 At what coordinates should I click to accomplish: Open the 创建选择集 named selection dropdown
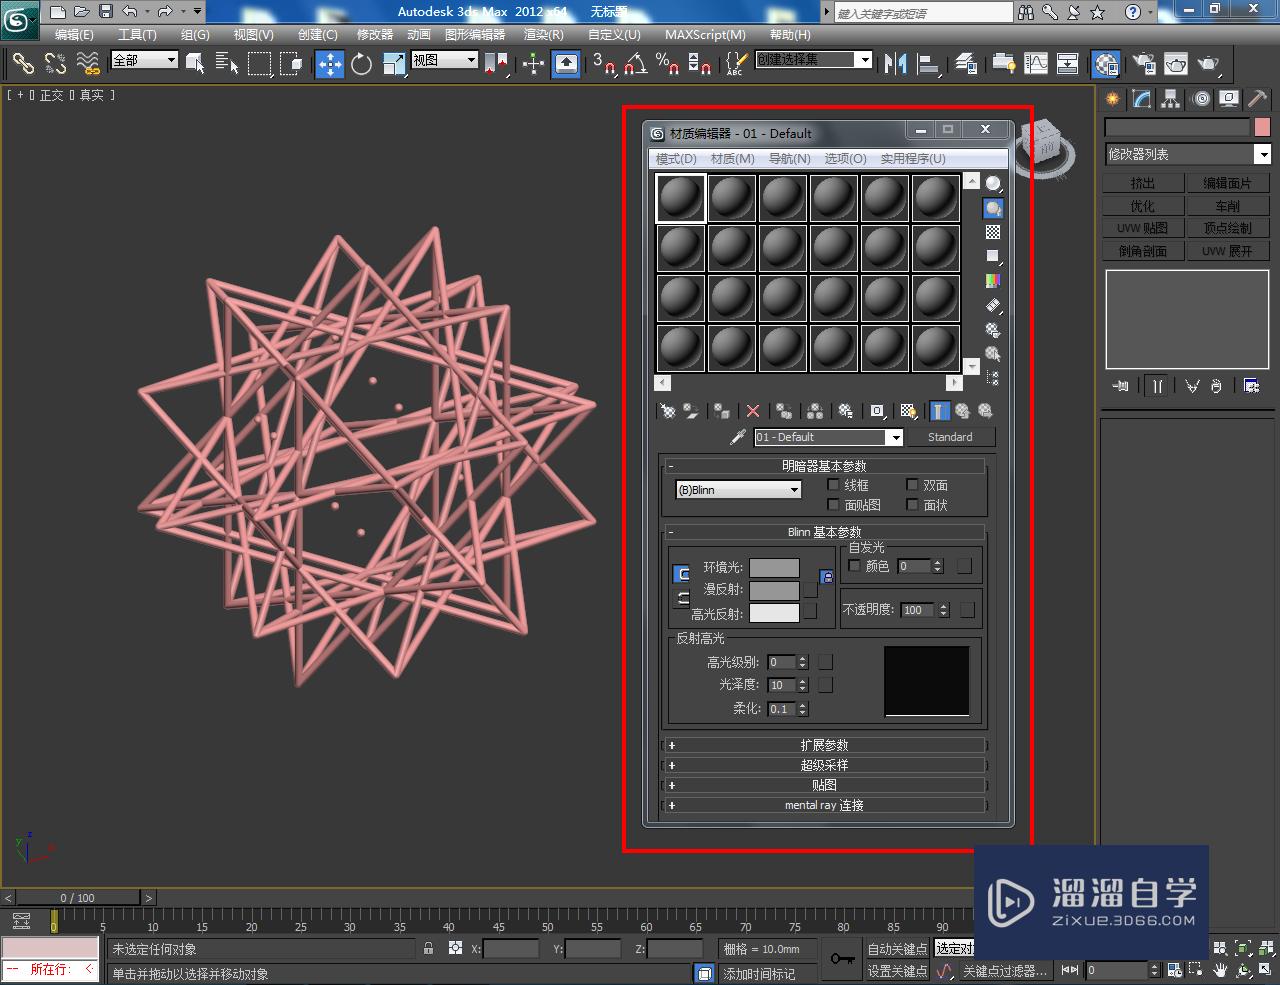(813, 60)
